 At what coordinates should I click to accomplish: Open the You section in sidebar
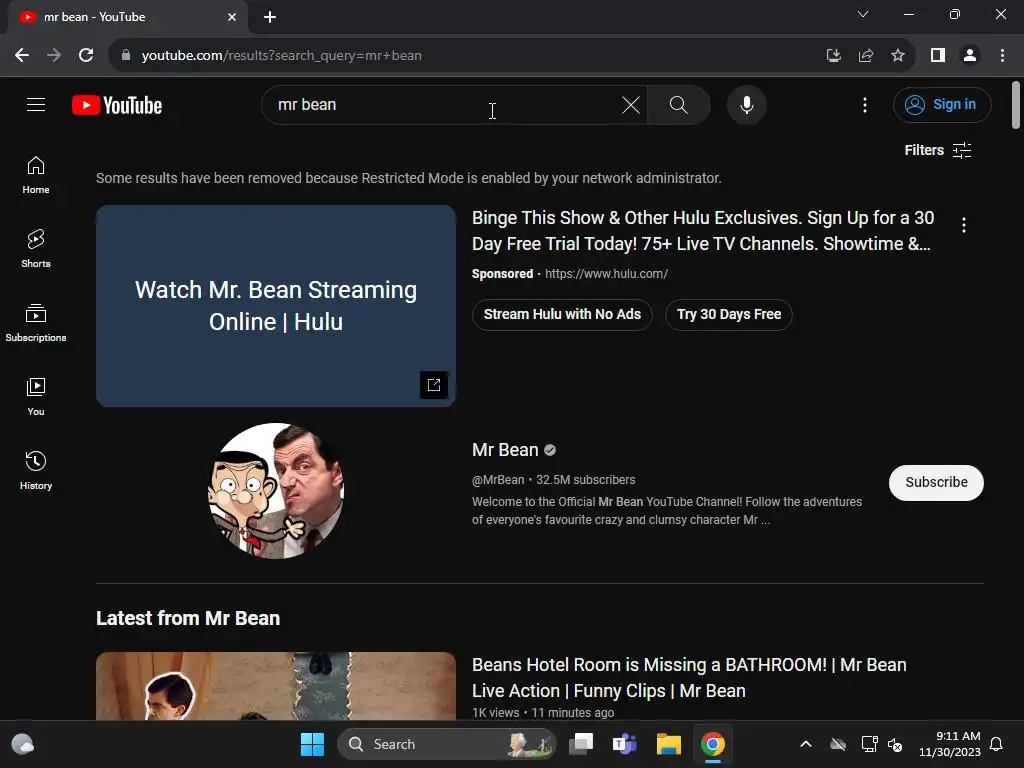pyautogui.click(x=36, y=396)
